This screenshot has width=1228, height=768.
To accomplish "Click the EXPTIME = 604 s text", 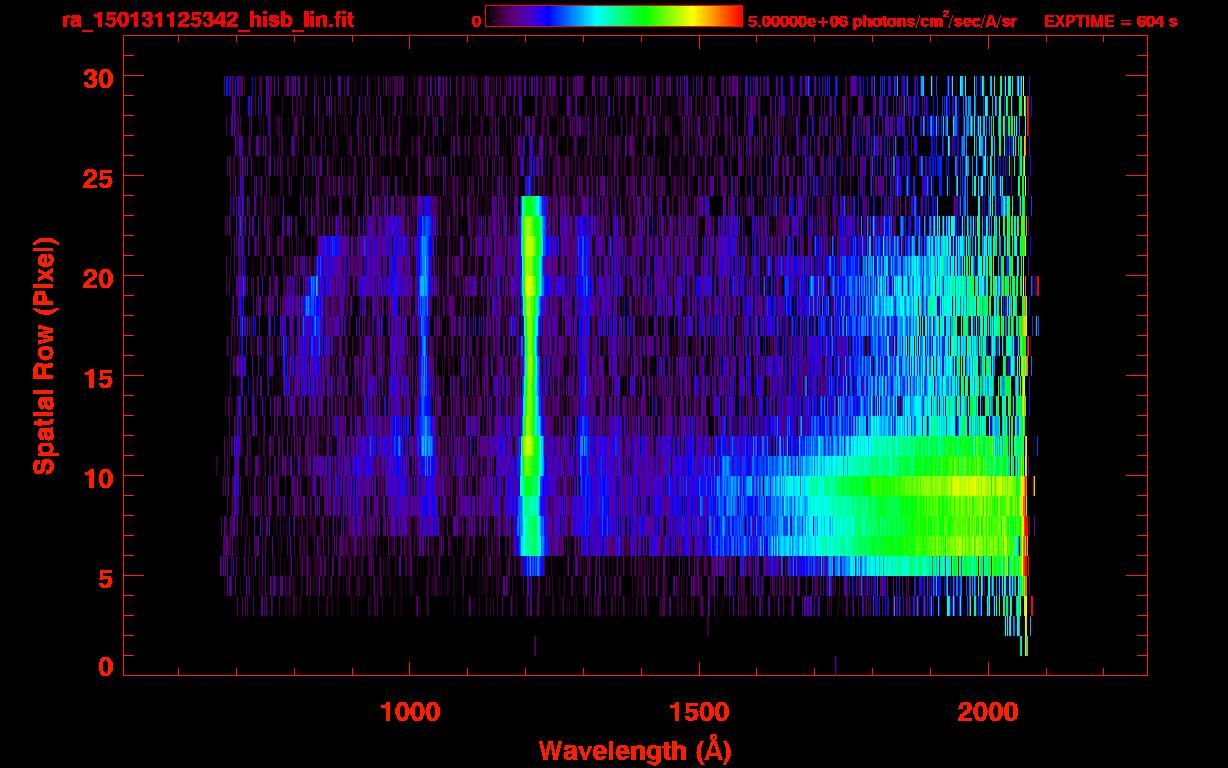I will pyautogui.click(x=1110, y=21).
